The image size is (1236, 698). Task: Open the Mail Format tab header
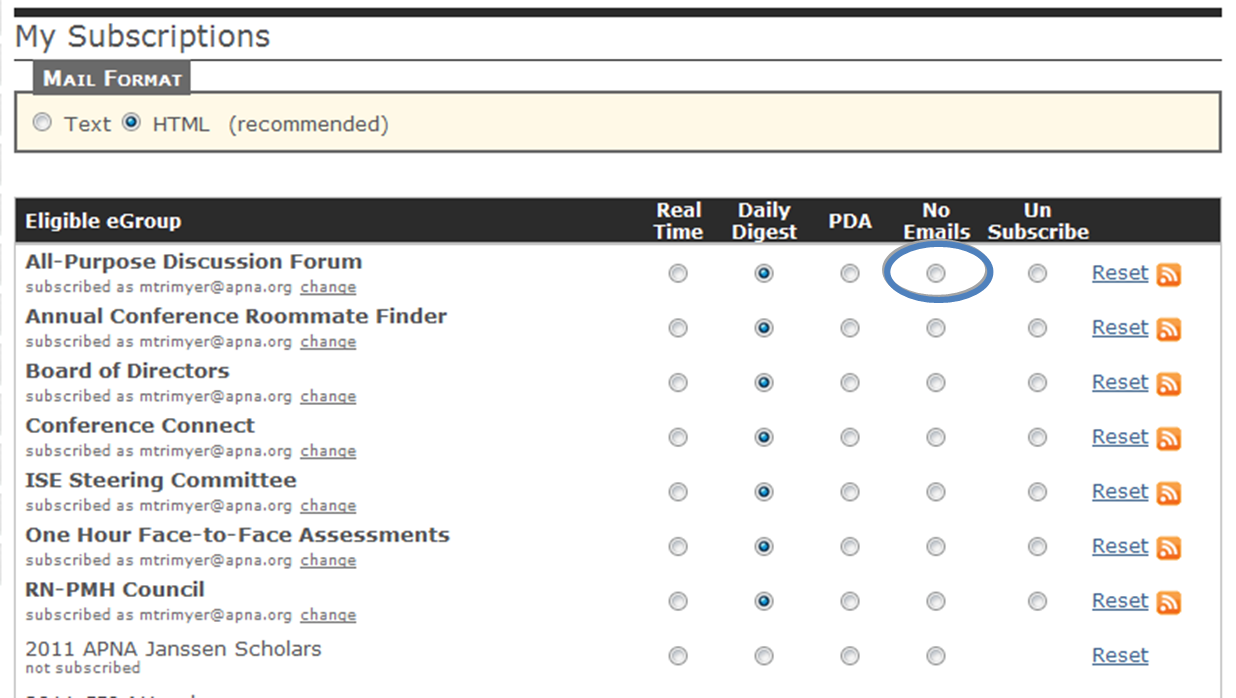coord(112,78)
